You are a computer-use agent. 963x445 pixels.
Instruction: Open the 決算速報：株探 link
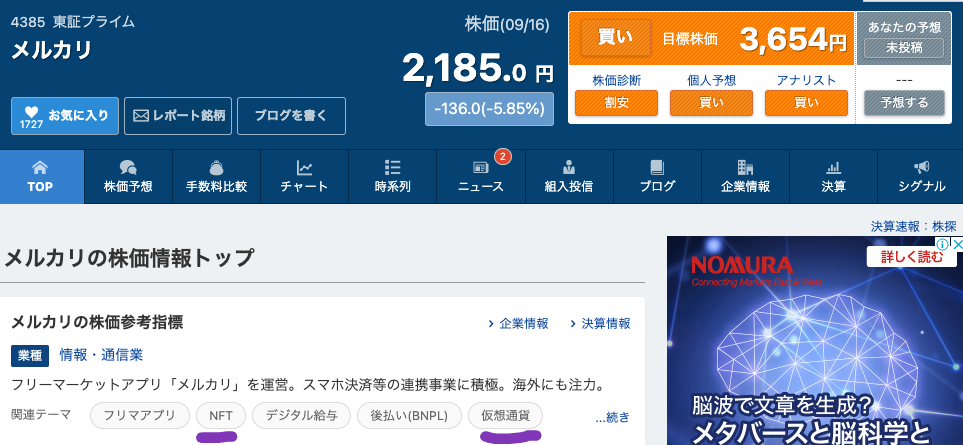pyautogui.click(x=914, y=226)
